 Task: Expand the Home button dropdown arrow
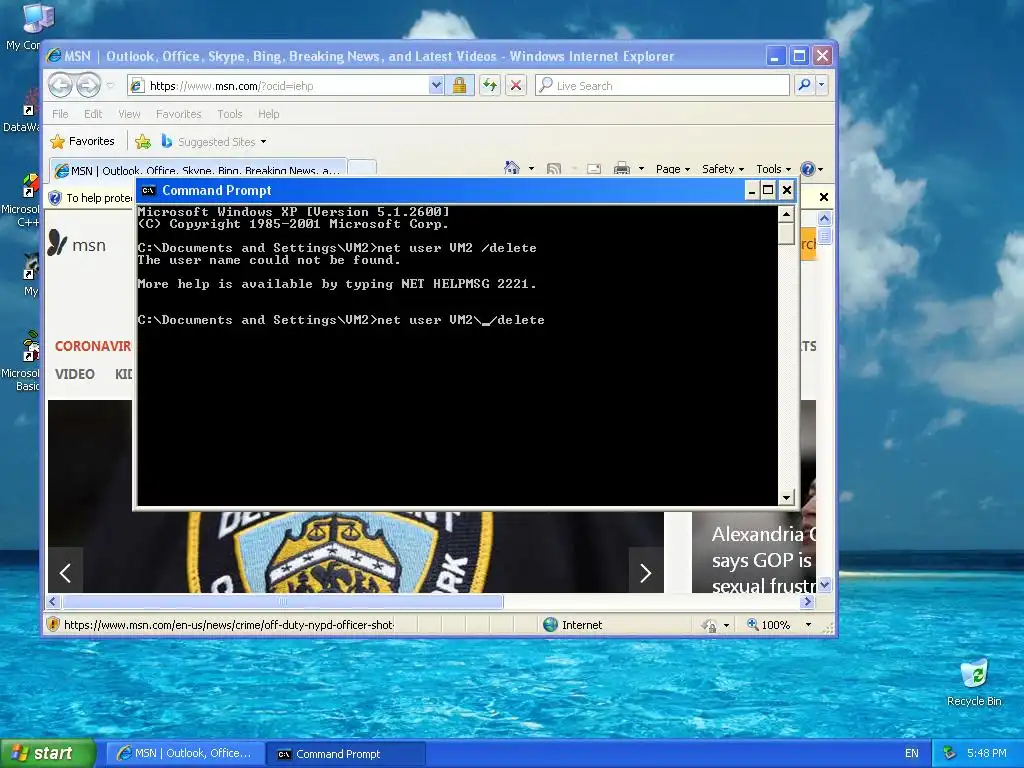(531, 168)
